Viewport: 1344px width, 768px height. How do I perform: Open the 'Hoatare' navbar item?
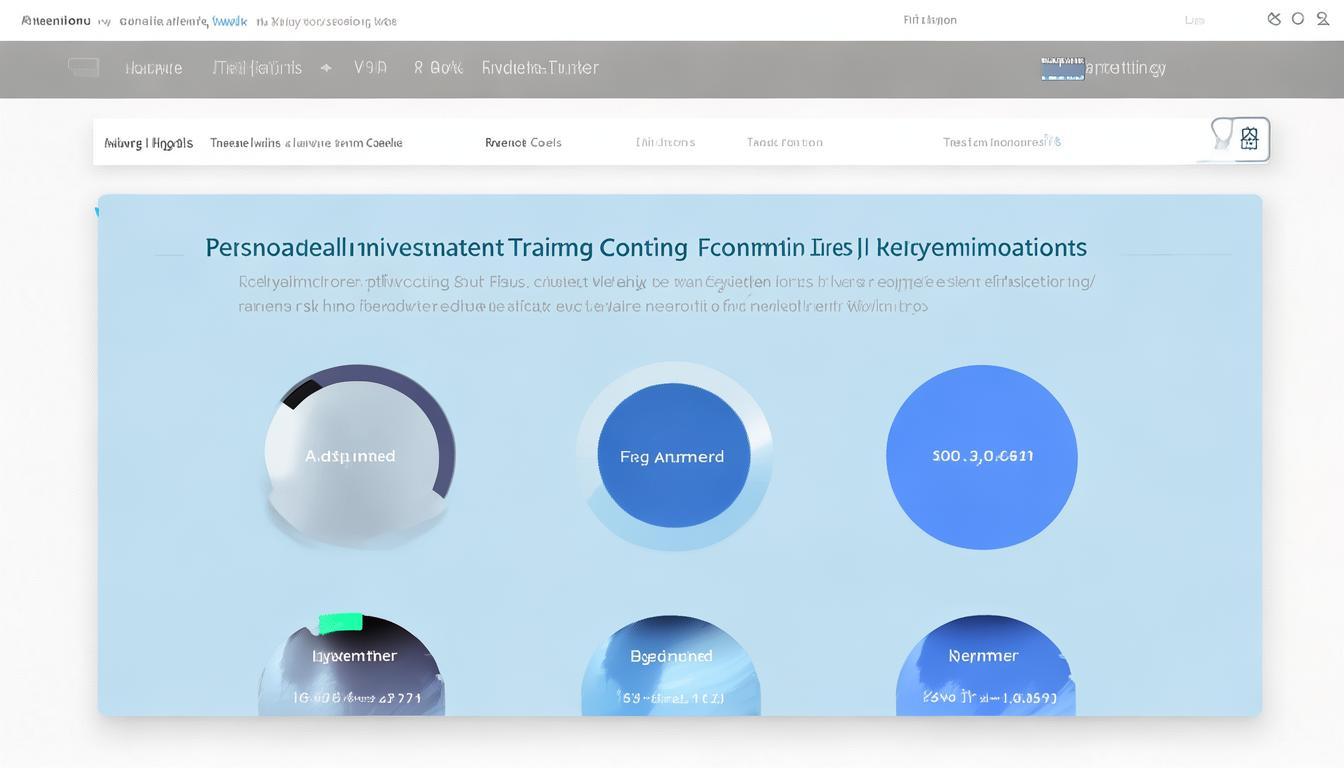coord(153,68)
